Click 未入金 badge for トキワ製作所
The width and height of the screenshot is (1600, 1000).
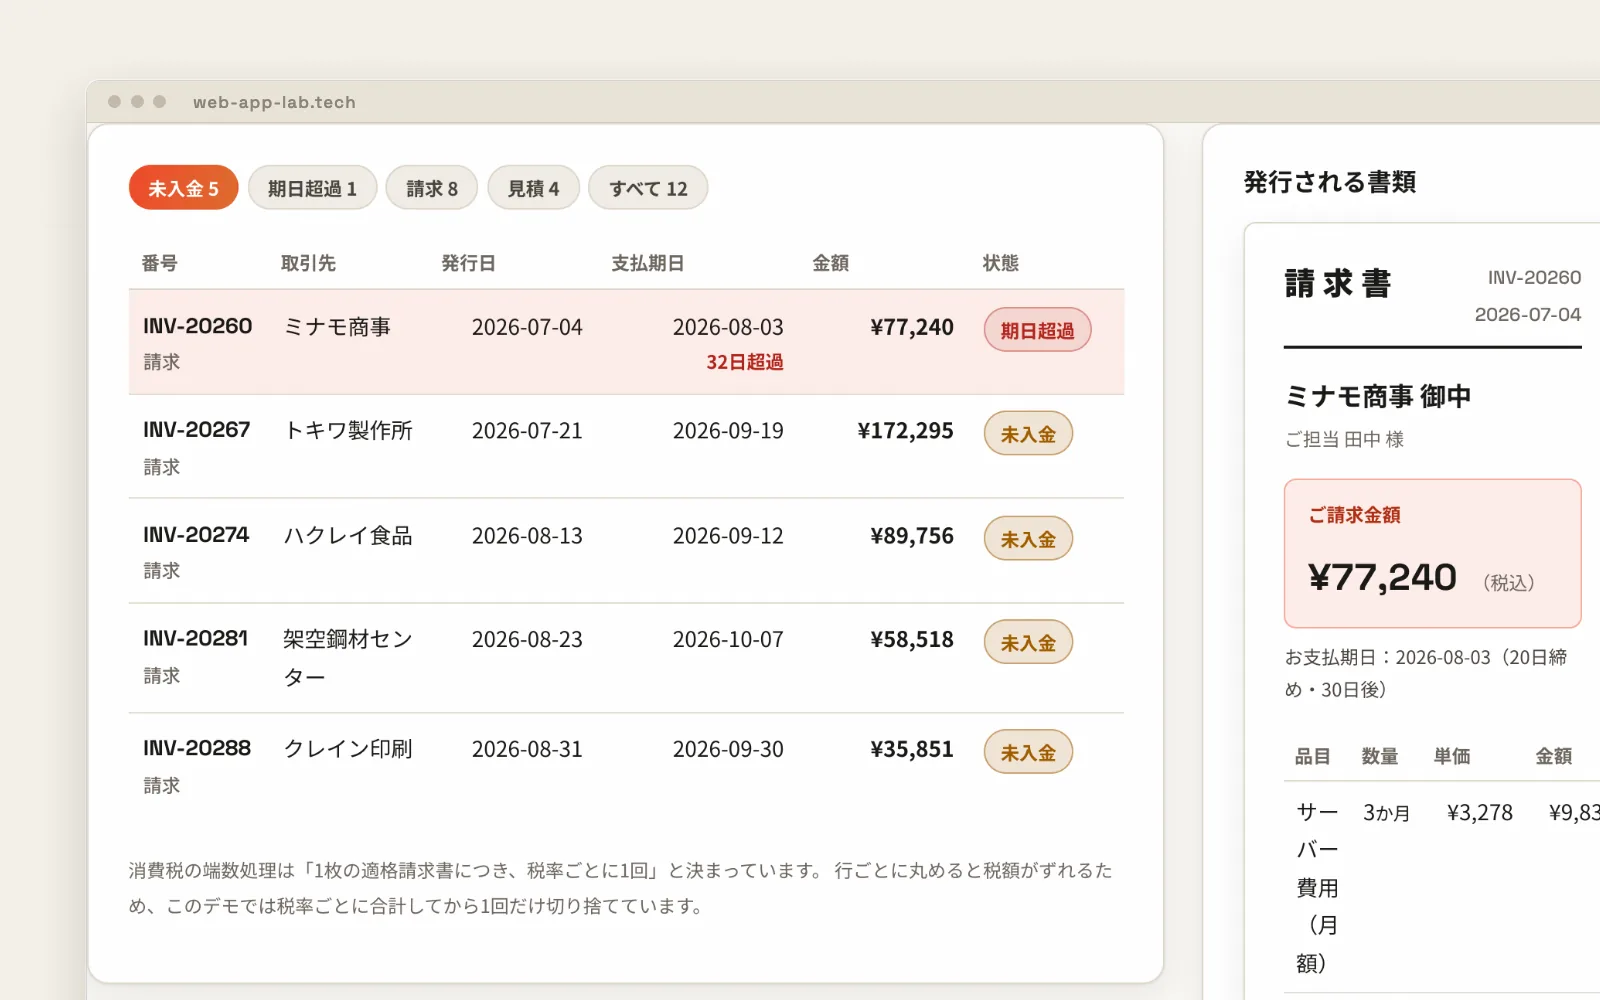pos(1028,434)
